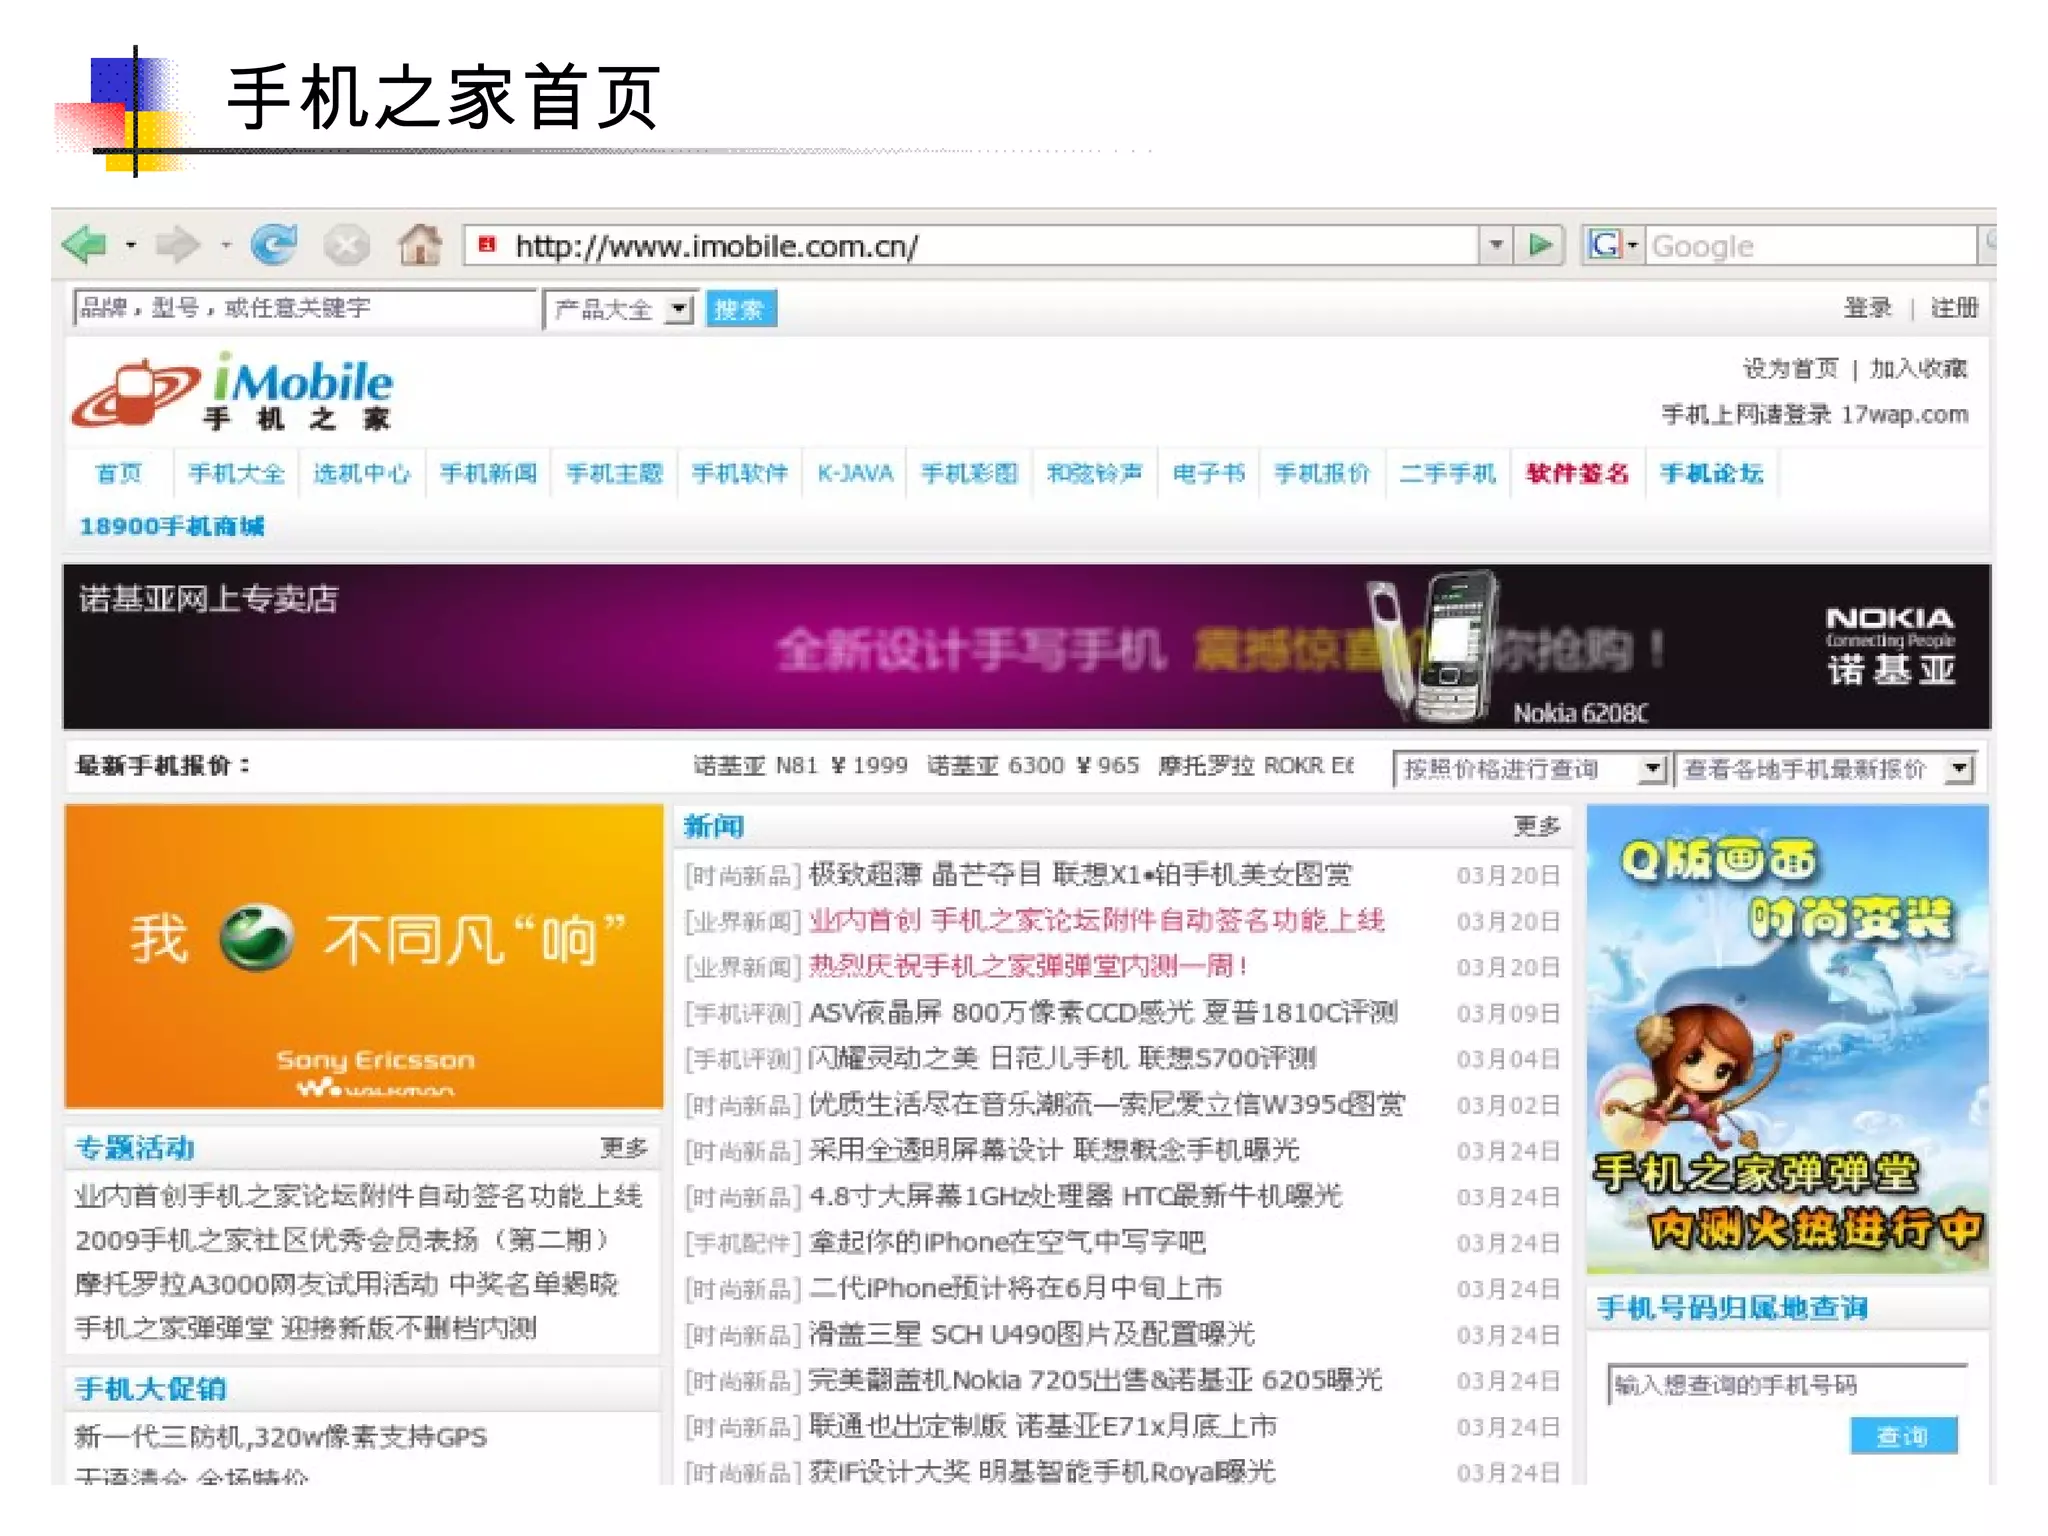
Task: Open the 手机主题 nav item
Action: pyautogui.click(x=615, y=473)
